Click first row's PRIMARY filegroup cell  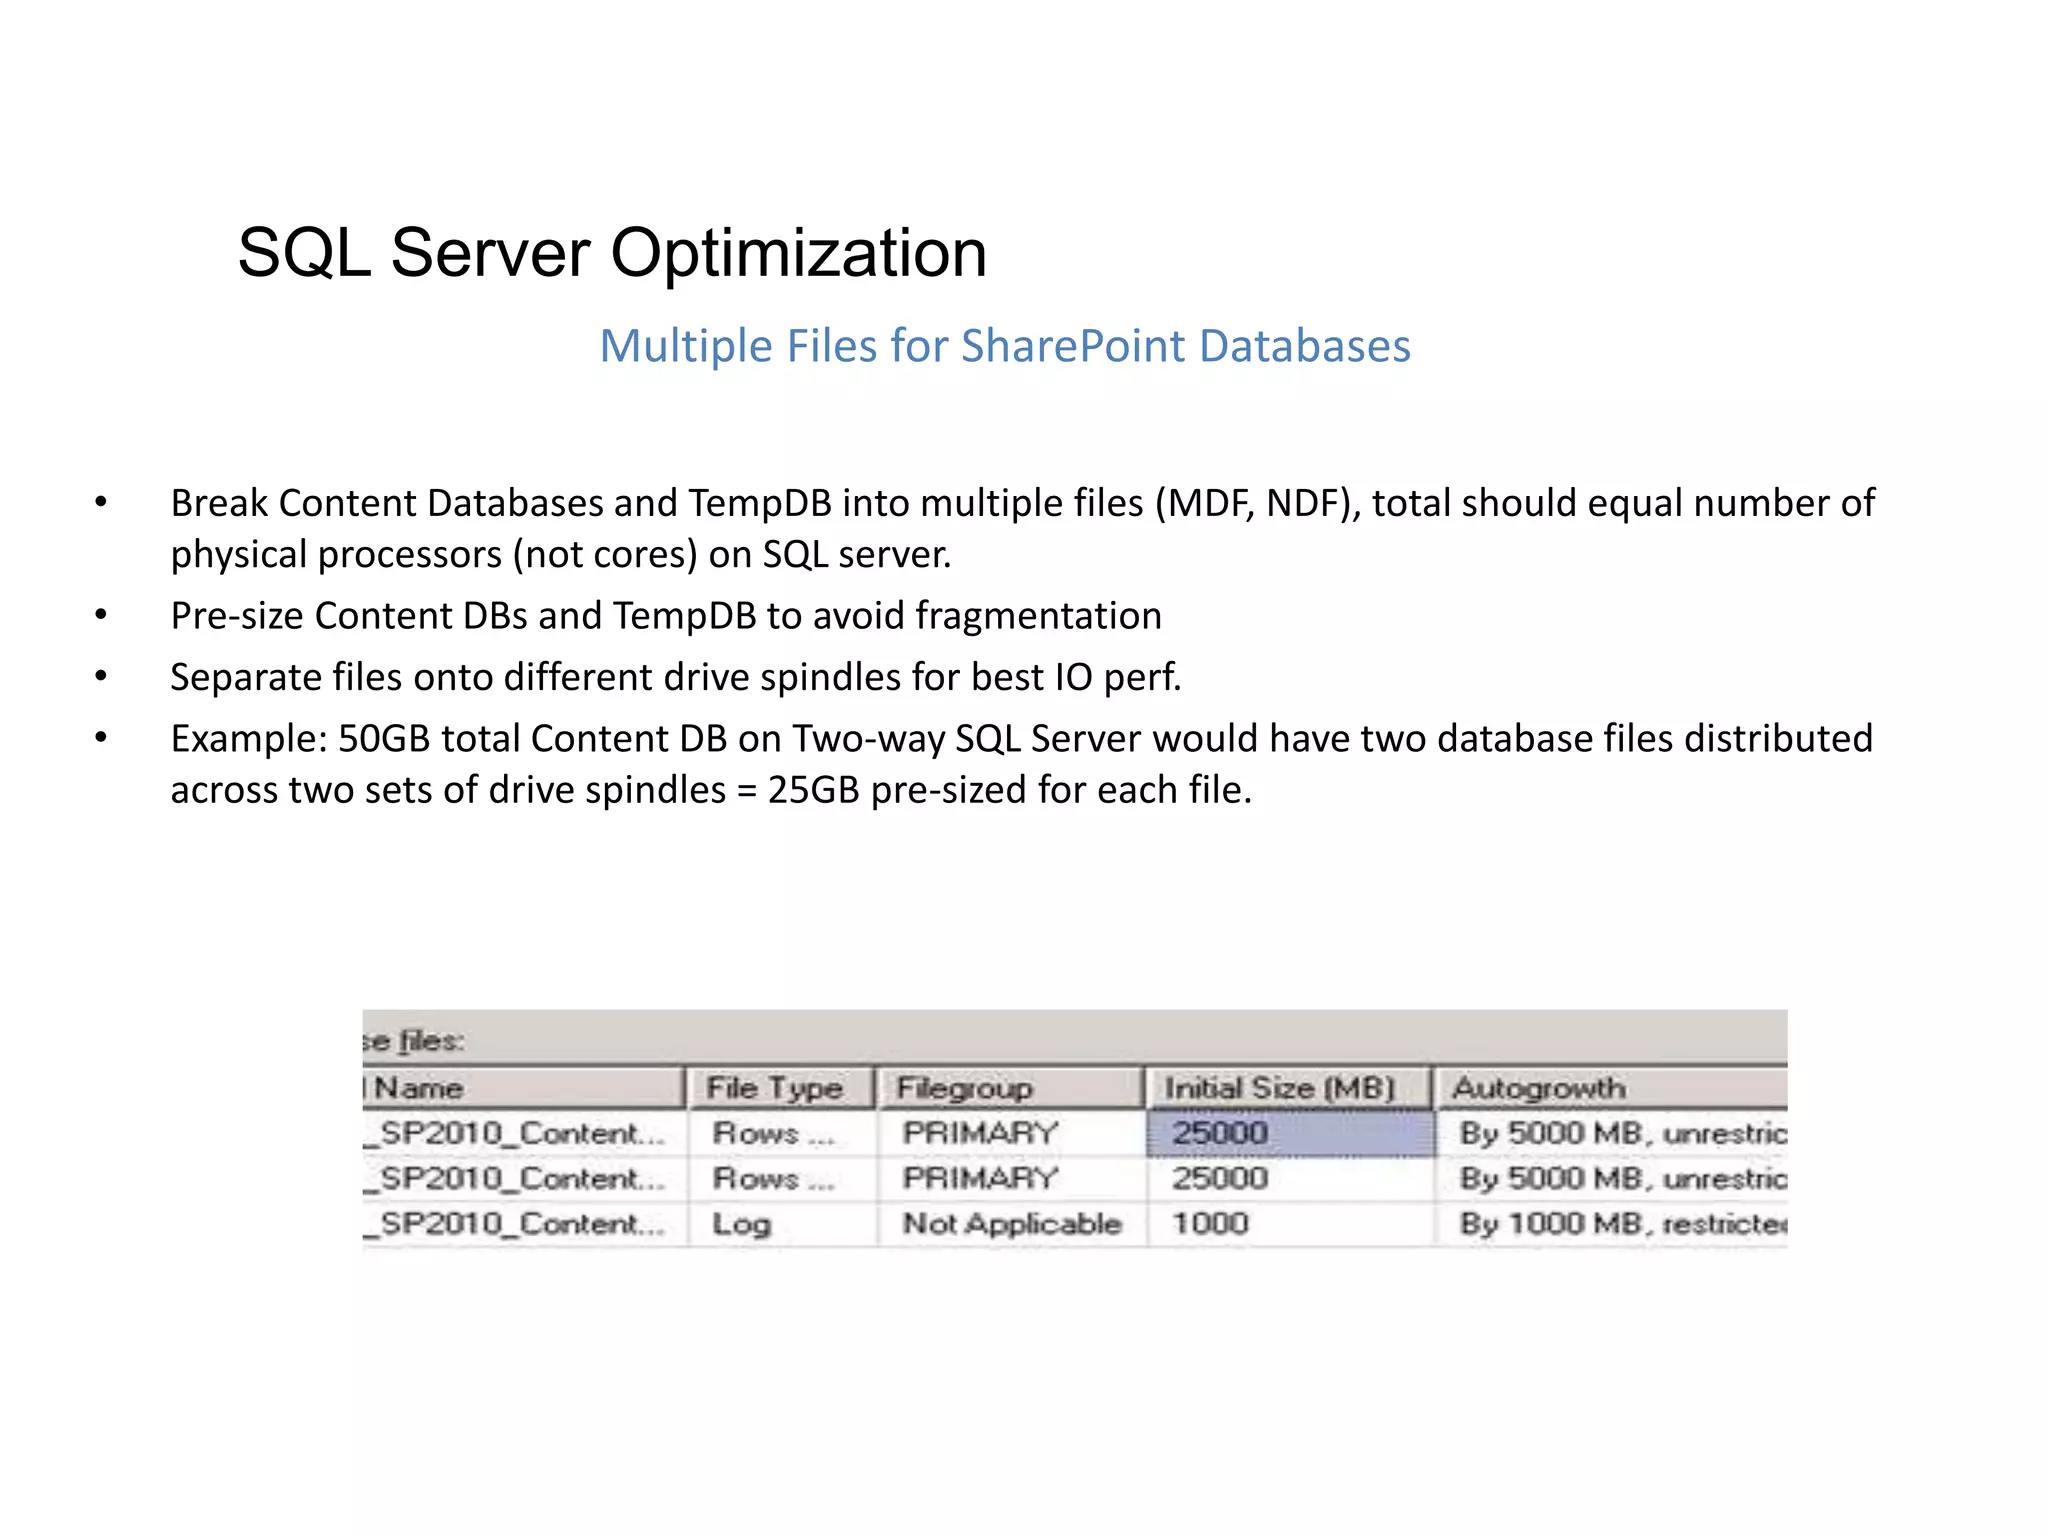click(x=1012, y=1134)
